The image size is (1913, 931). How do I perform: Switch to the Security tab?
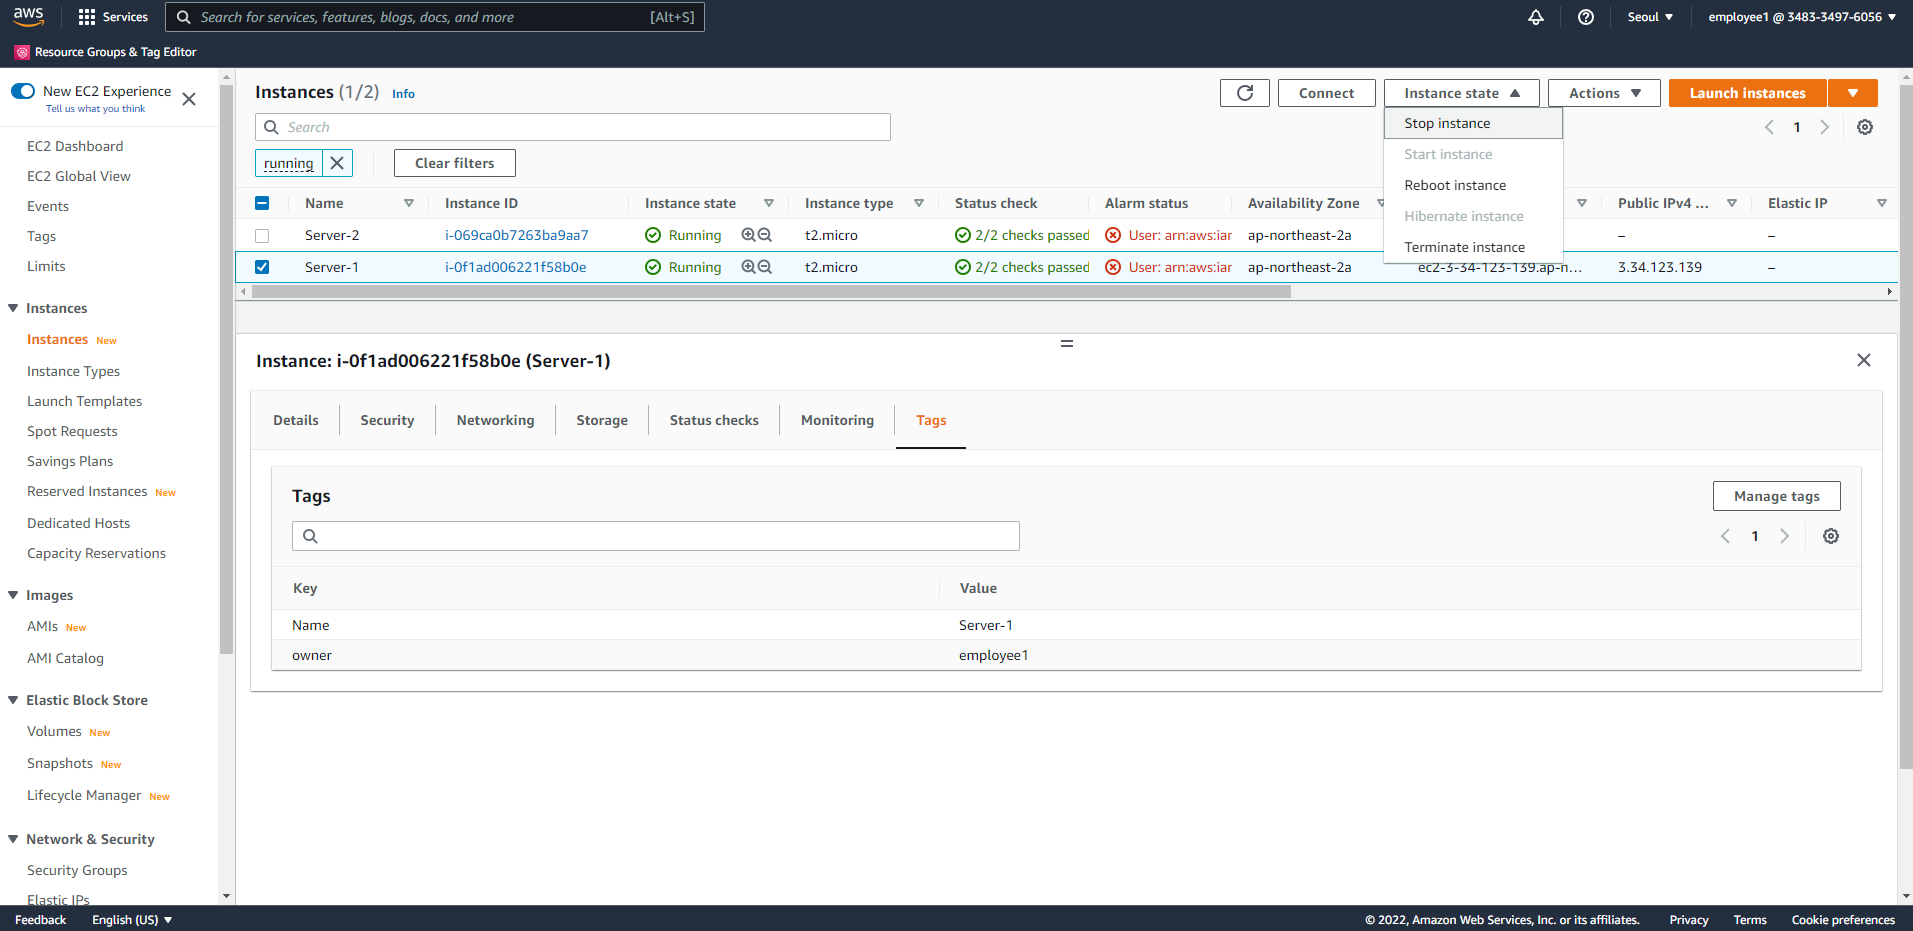click(387, 420)
